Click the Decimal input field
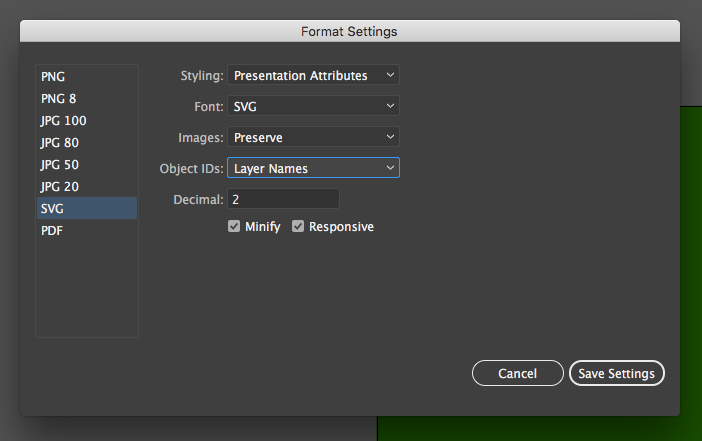The image size is (702, 441). coord(284,199)
